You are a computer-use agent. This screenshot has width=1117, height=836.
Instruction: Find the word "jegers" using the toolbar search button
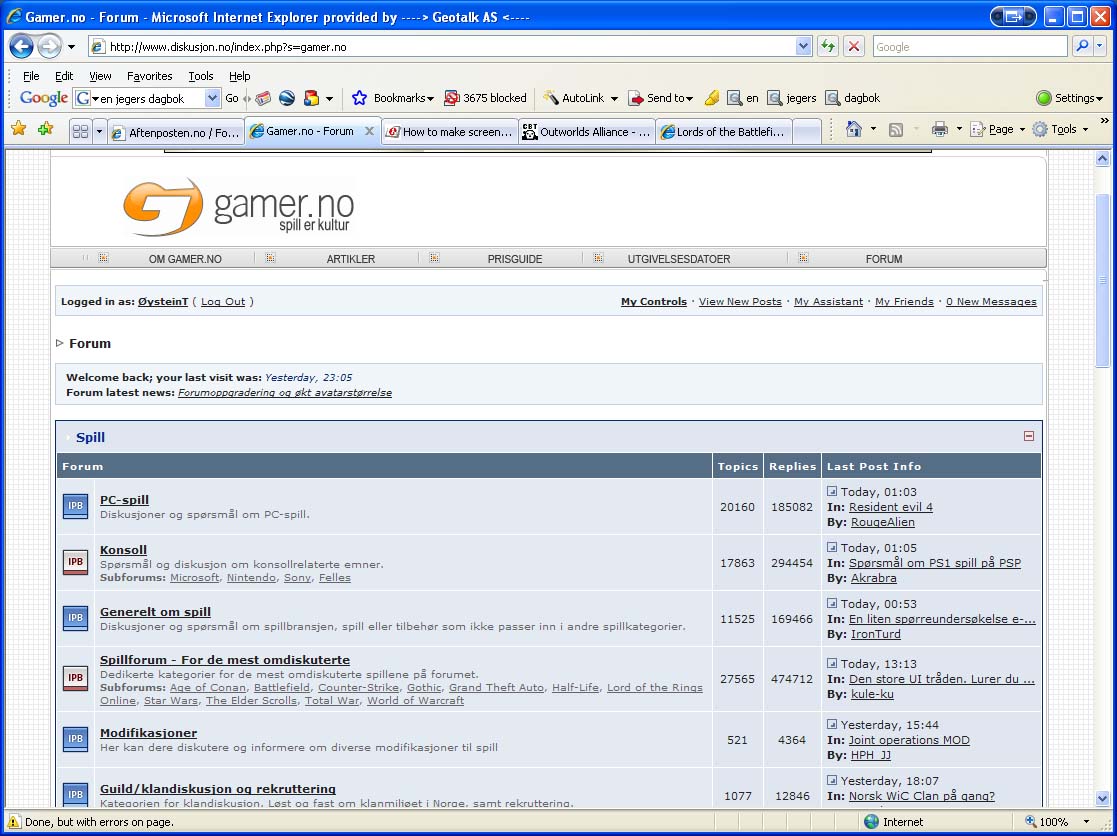[x=792, y=98]
